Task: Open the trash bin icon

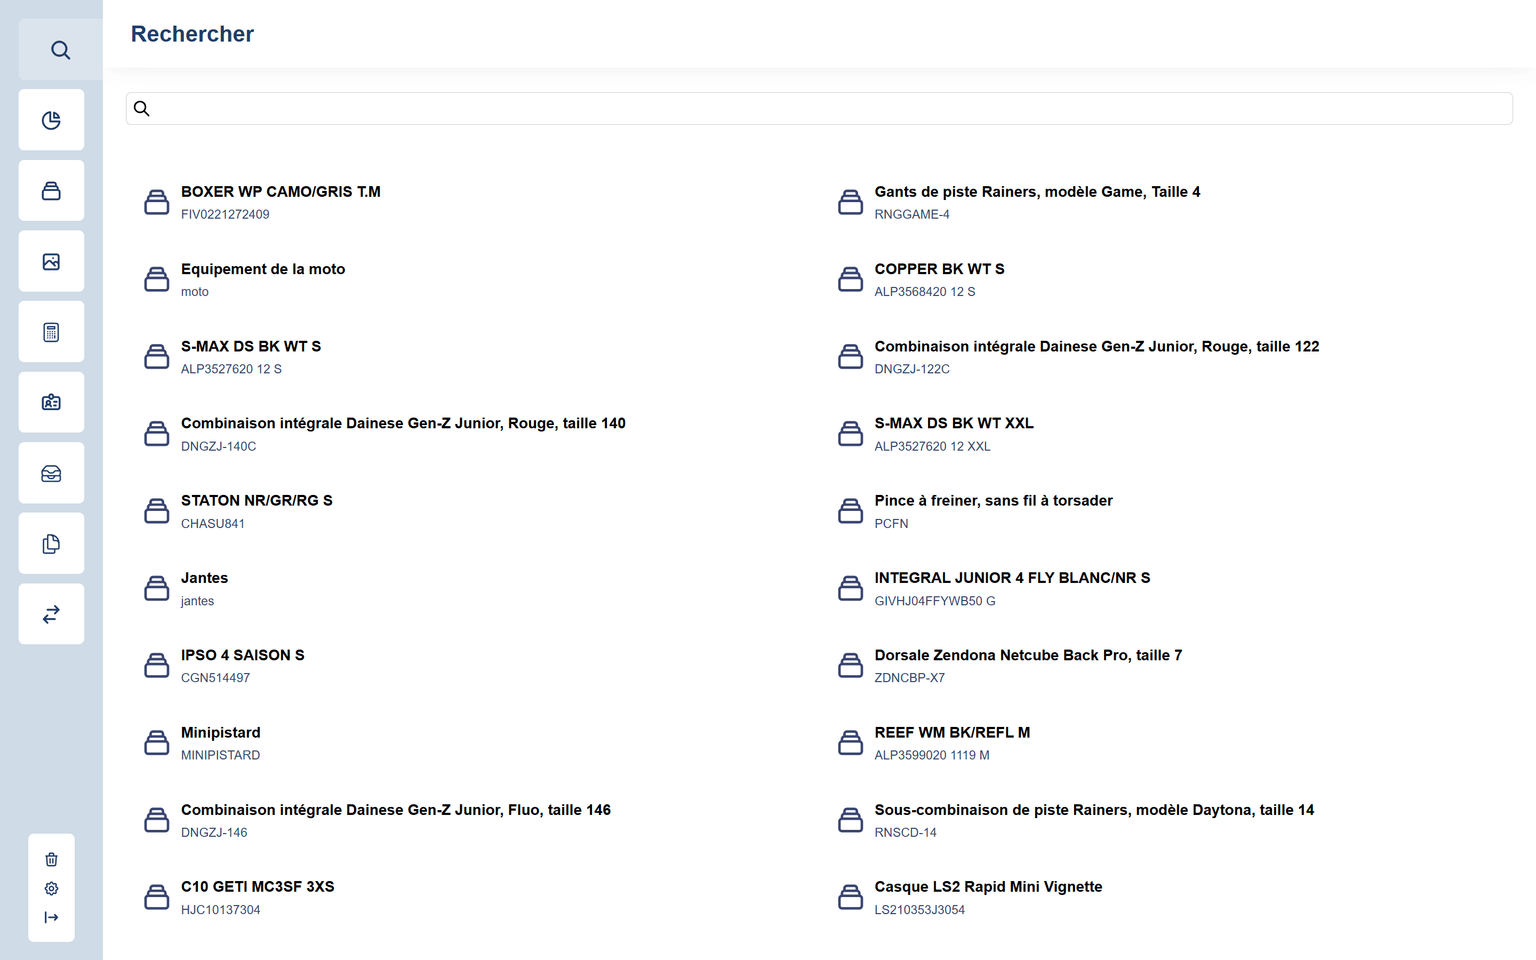Action: point(51,860)
